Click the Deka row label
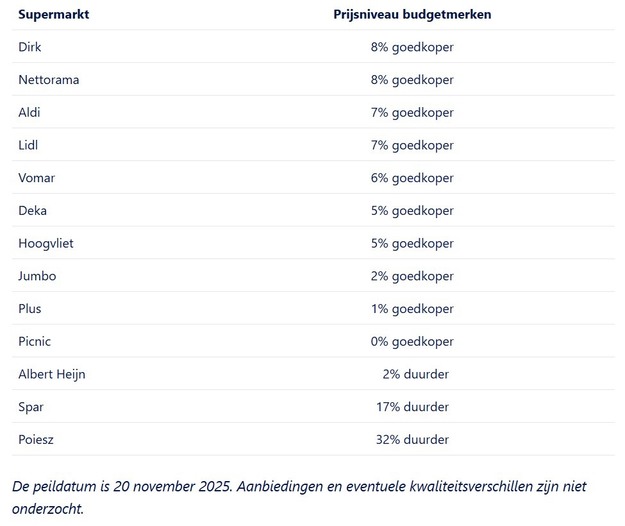Image resolution: width=625 pixels, height=526 pixels. [32, 211]
